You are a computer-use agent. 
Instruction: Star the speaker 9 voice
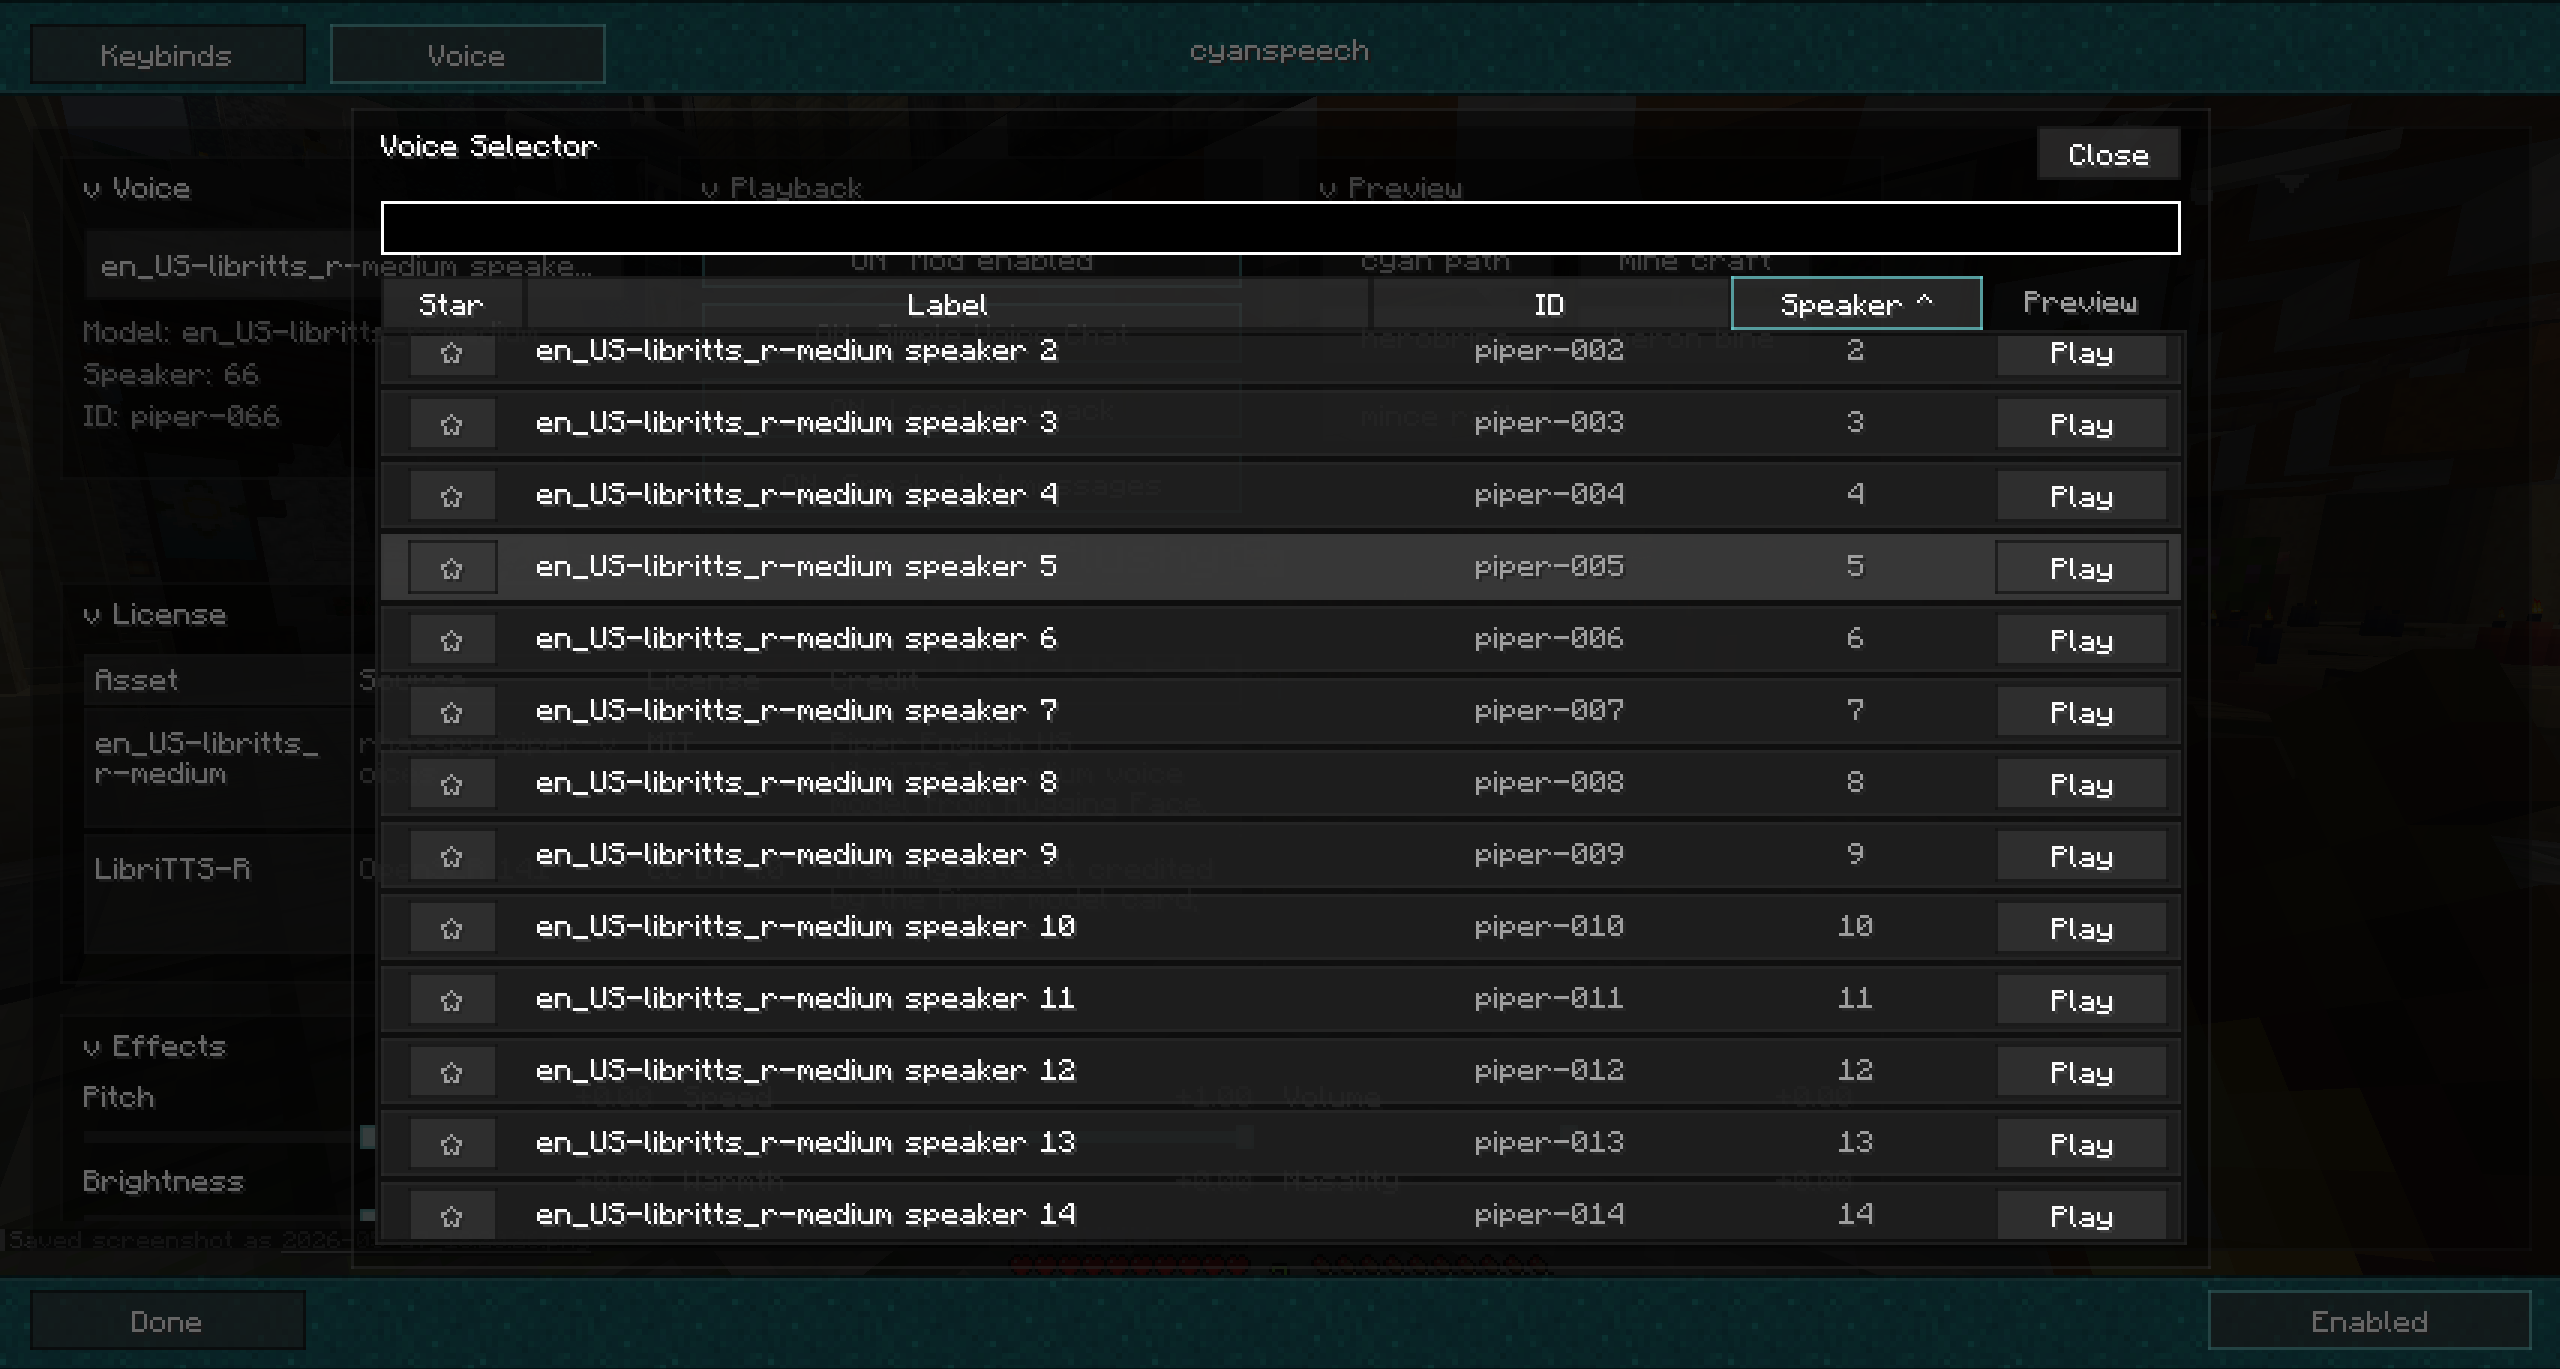click(x=452, y=856)
